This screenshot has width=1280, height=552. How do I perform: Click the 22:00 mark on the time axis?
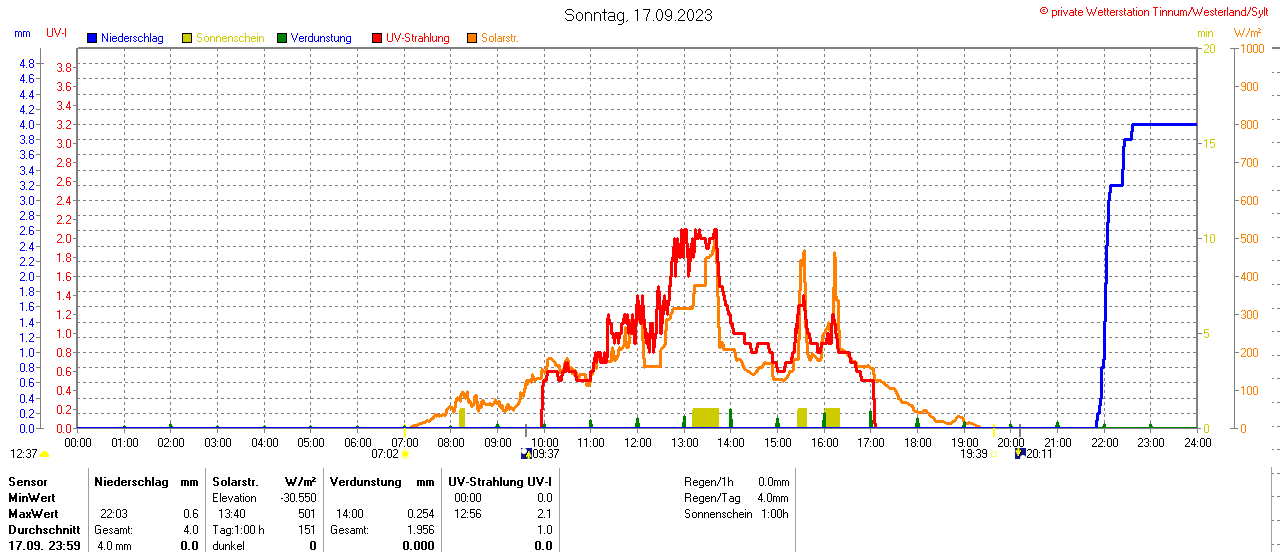[x=1104, y=442]
